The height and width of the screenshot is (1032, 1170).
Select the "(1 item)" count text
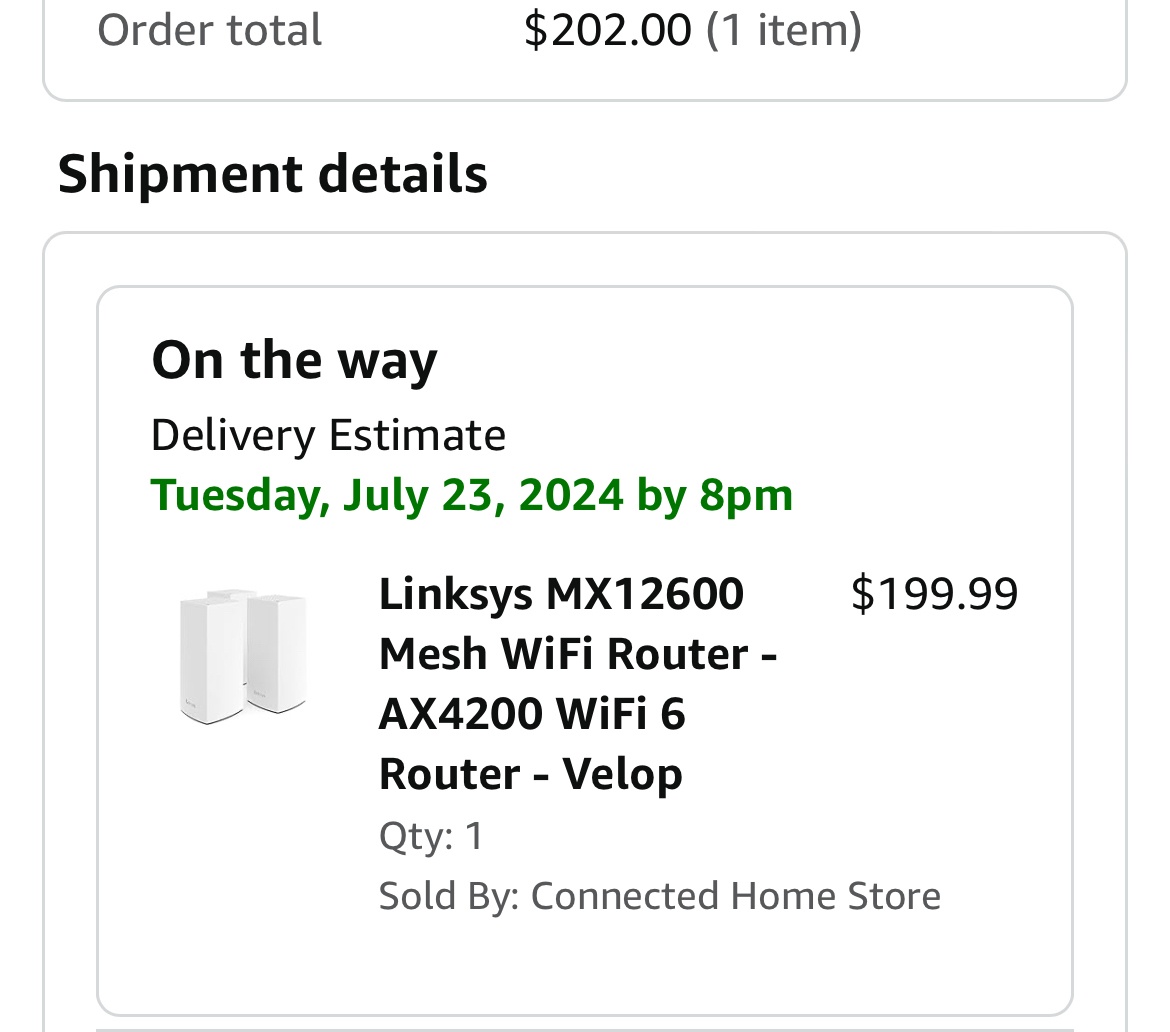[784, 30]
